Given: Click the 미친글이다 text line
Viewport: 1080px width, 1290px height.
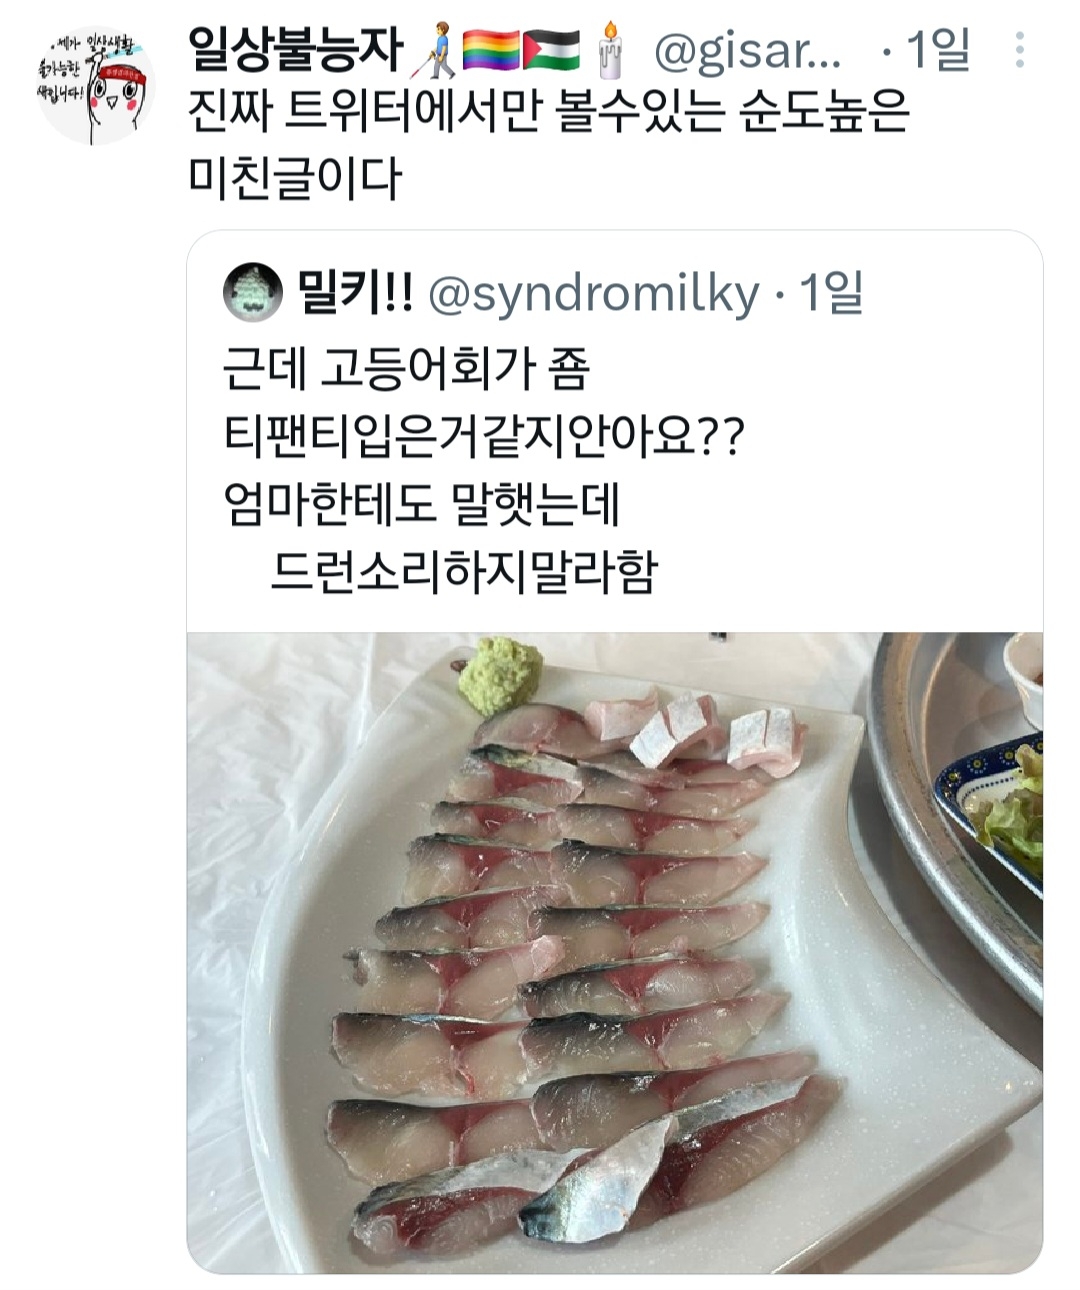Looking at the screenshot, I should (295, 178).
